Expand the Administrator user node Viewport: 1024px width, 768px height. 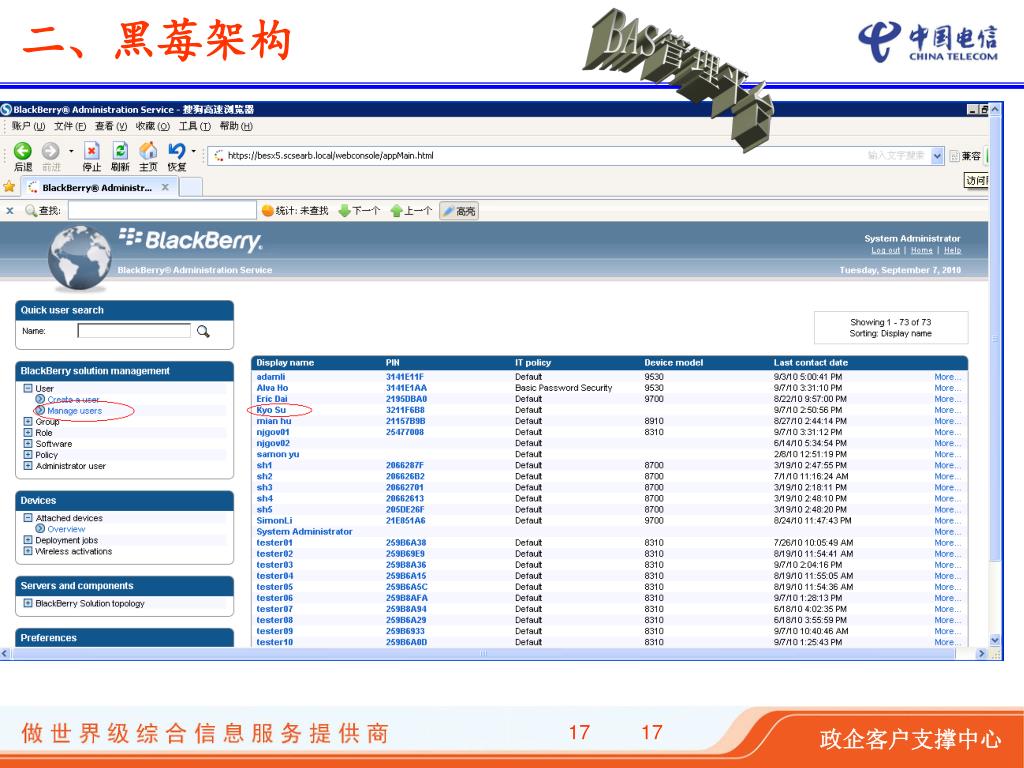click(x=28, y=466)
